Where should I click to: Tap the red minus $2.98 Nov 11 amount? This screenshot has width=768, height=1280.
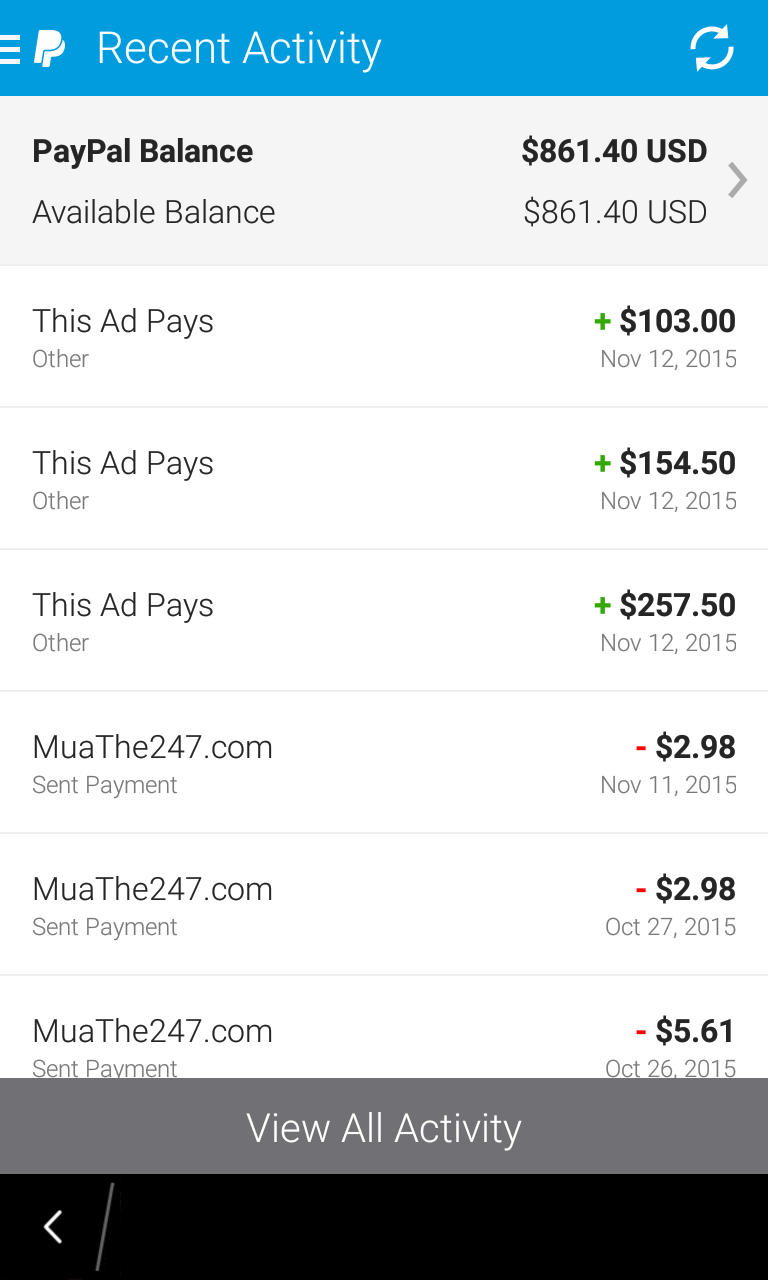pyautogui.click(x=686, y=747)
